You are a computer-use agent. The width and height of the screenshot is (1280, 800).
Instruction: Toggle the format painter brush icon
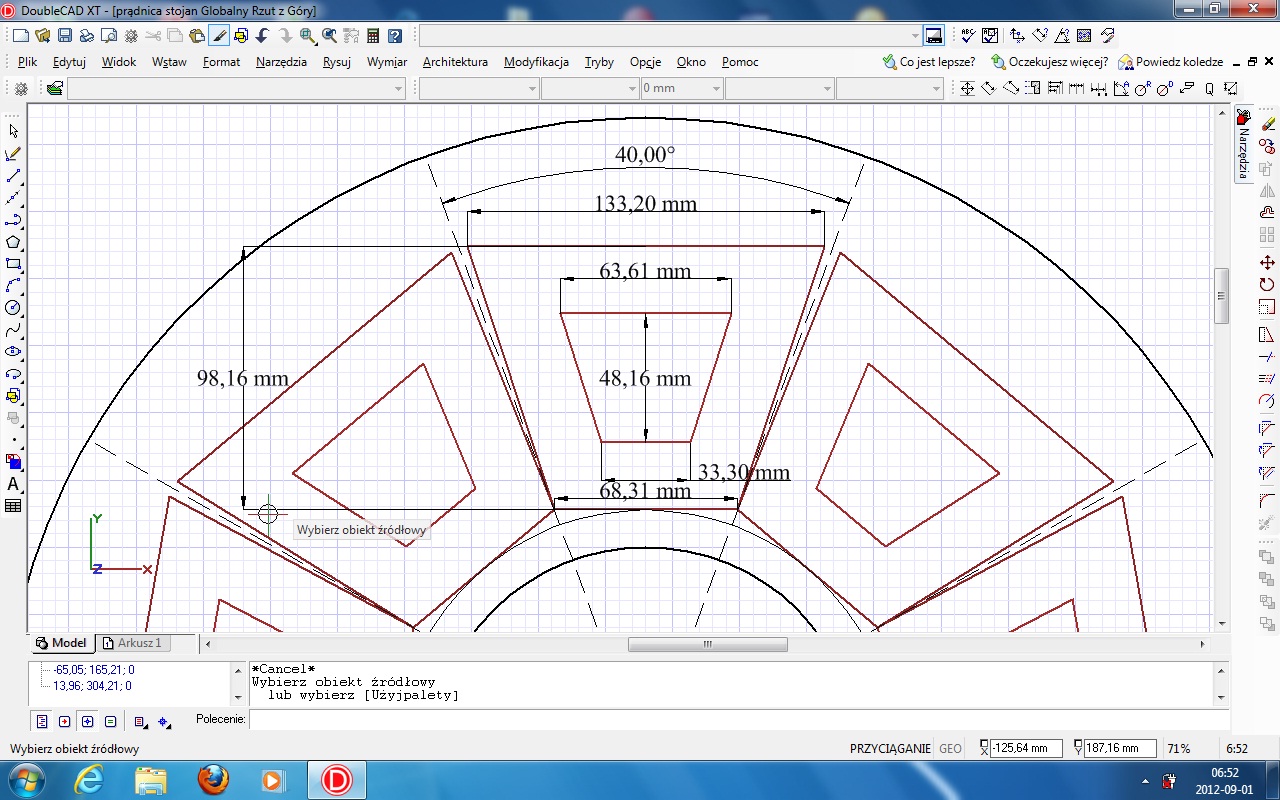pyautogui.click(x=220, y=36)
